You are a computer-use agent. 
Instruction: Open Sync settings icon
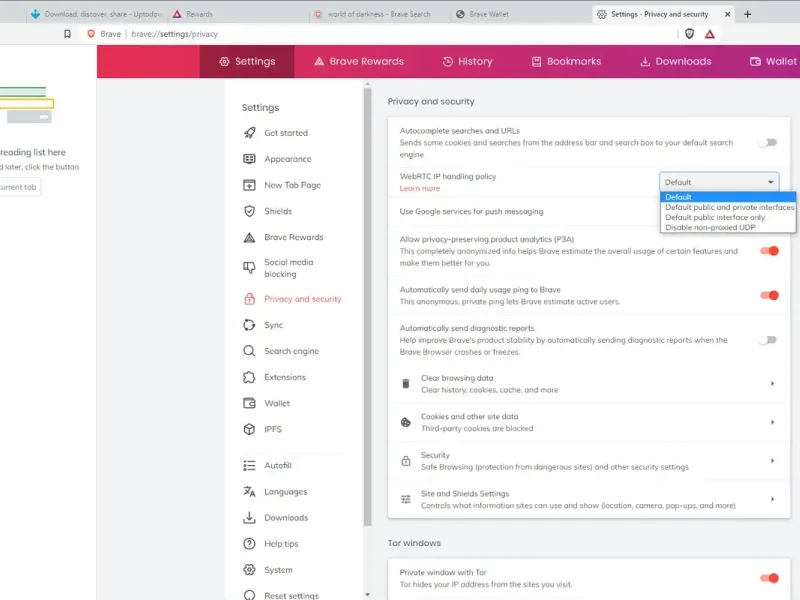(249, 325)
